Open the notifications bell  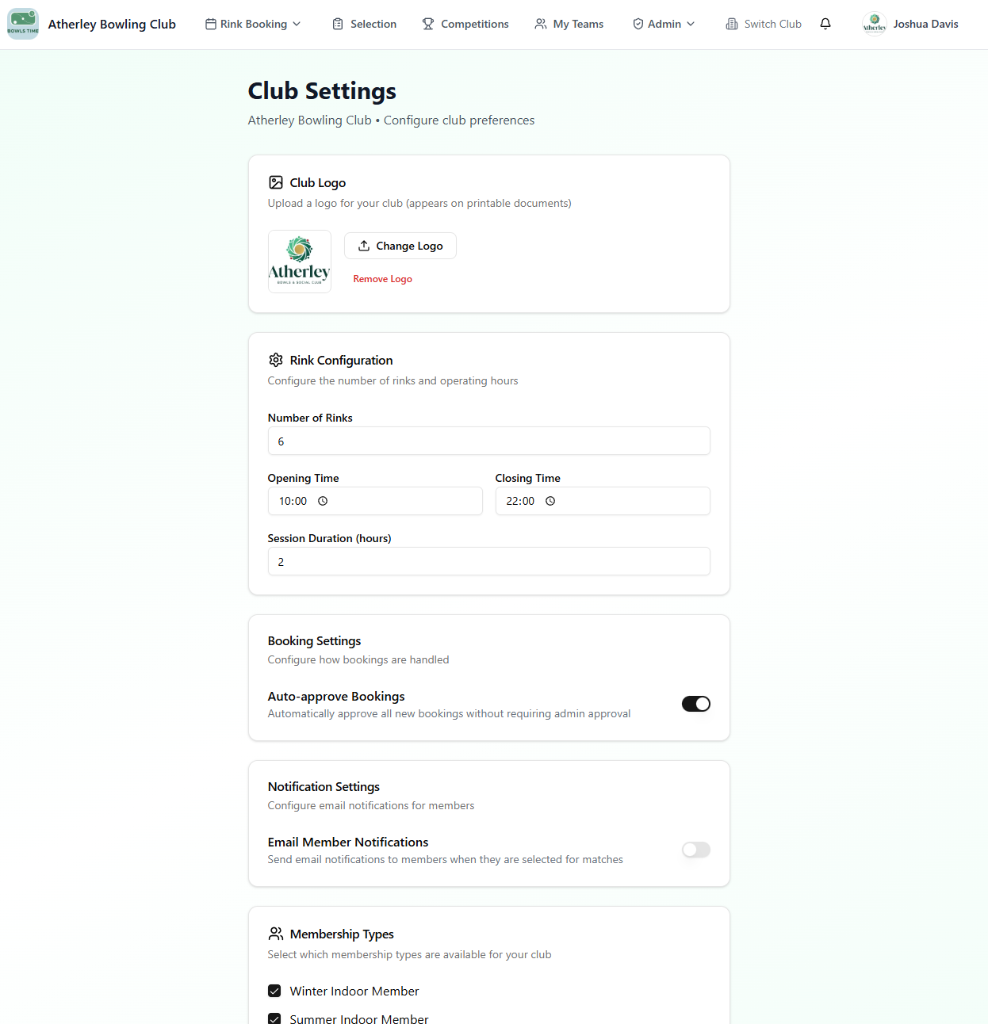(x=825, y=24)
